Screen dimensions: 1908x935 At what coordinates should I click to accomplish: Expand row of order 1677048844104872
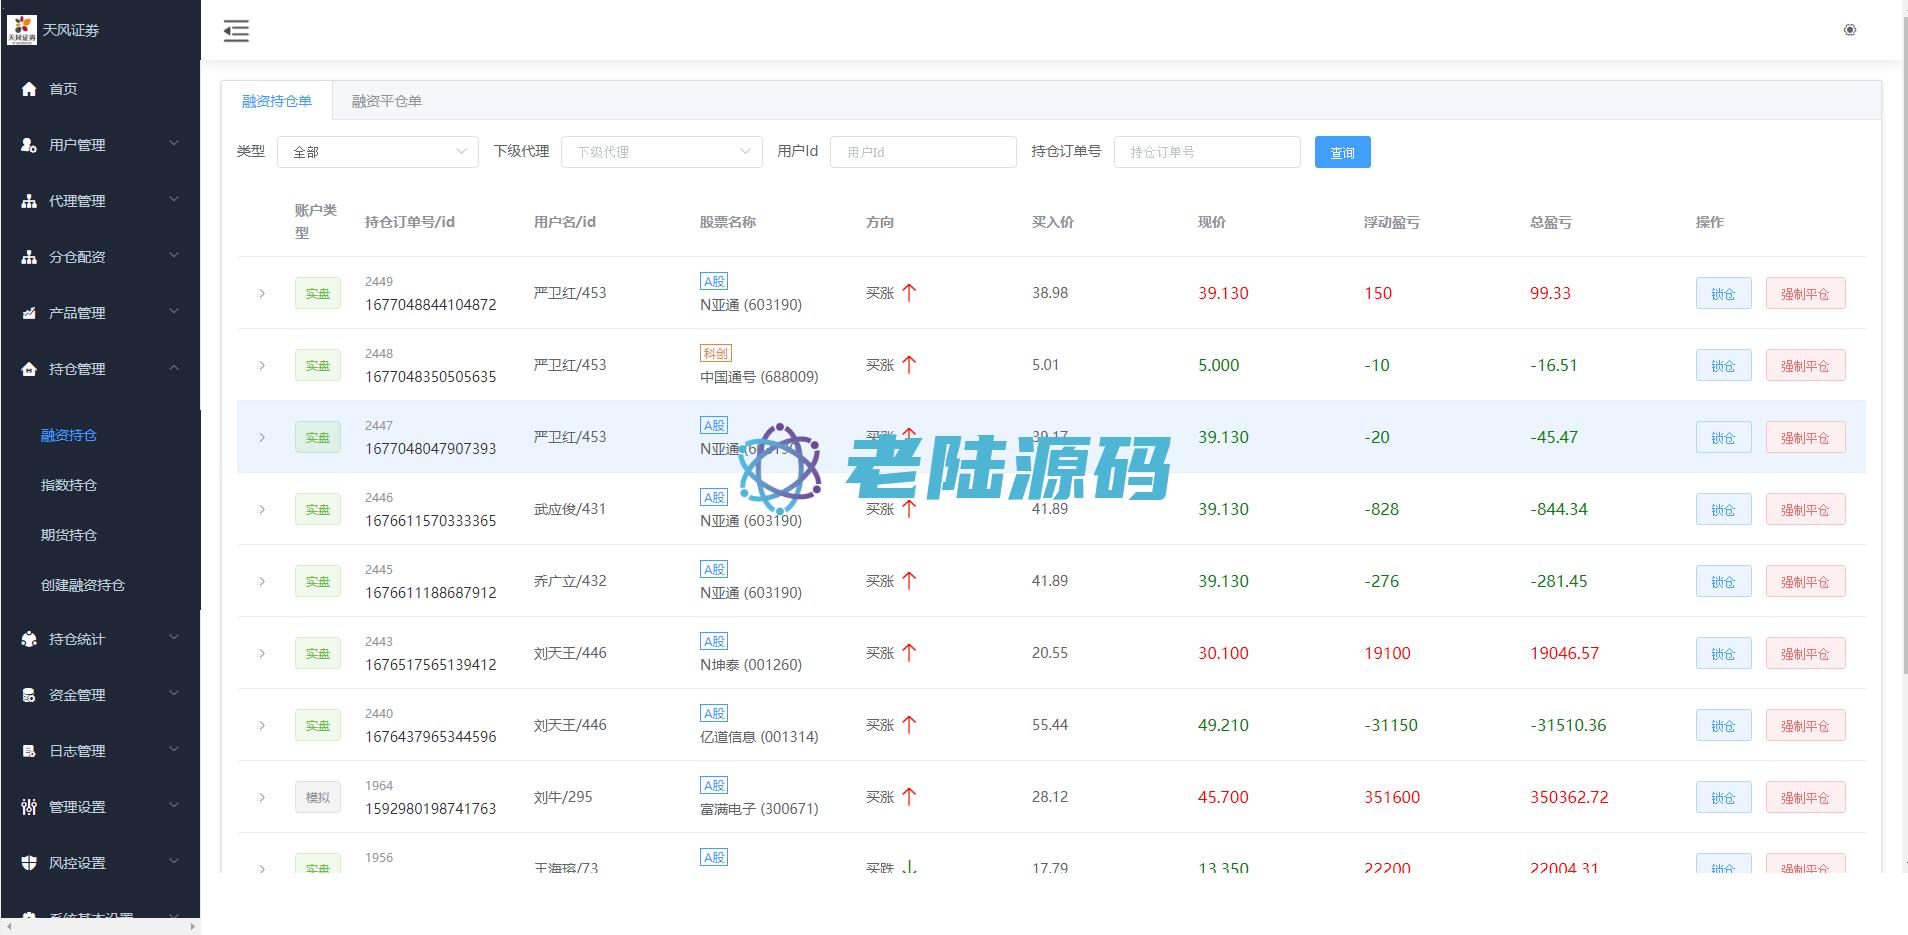coord(262,293)
